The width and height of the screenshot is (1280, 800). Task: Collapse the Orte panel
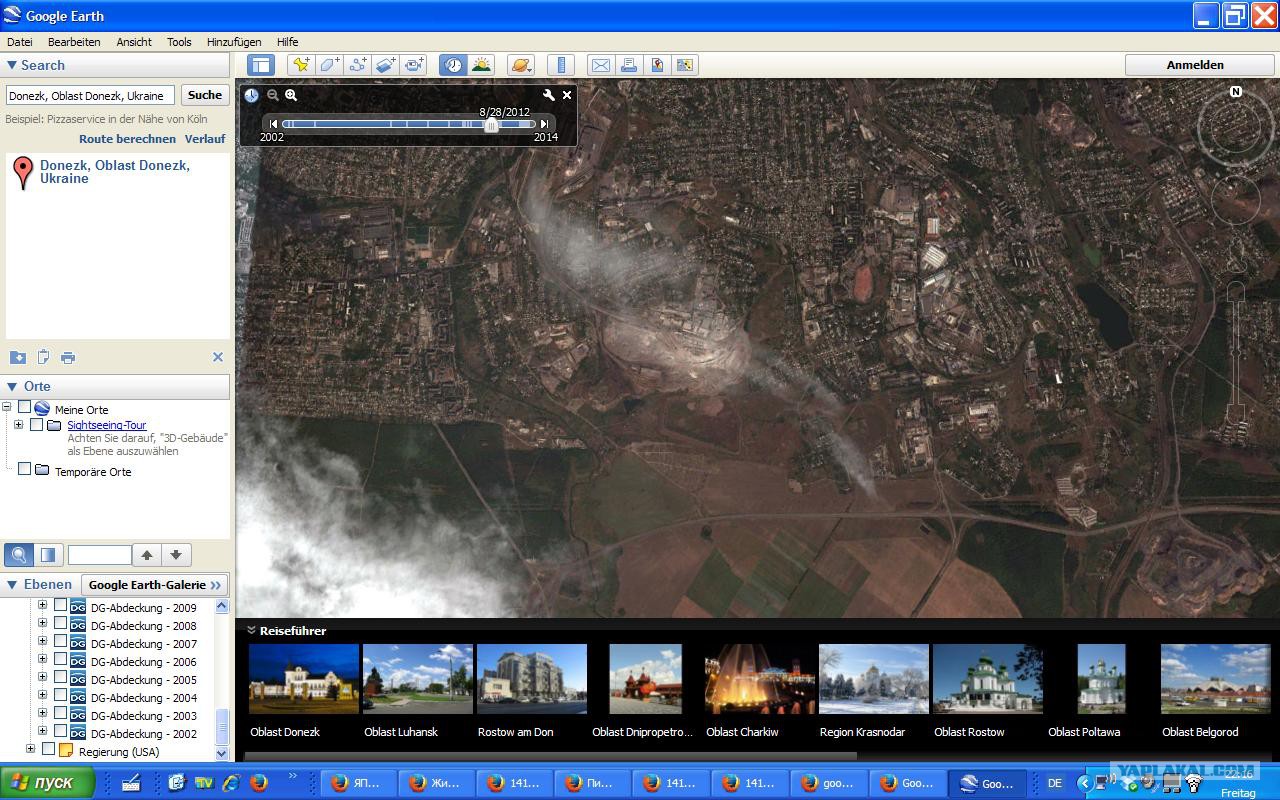(12, 386)
